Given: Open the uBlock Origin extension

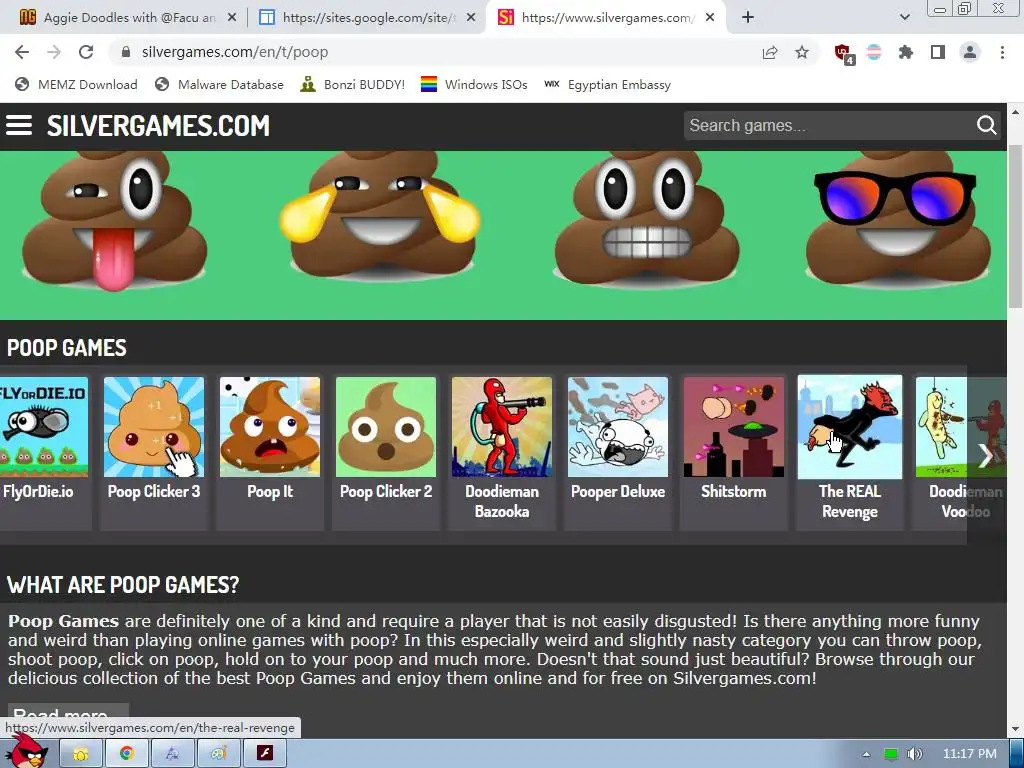Looking at the screenshot, I should tap(843, 53).
